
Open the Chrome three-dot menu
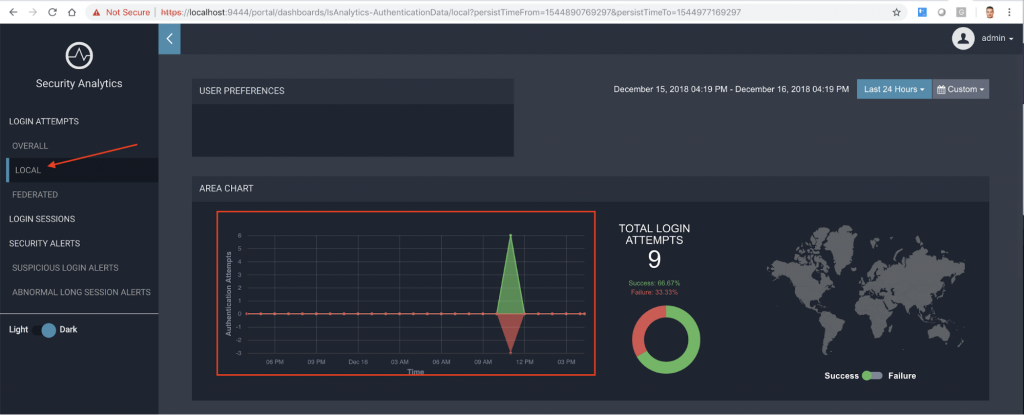[x=1013, y=12]
